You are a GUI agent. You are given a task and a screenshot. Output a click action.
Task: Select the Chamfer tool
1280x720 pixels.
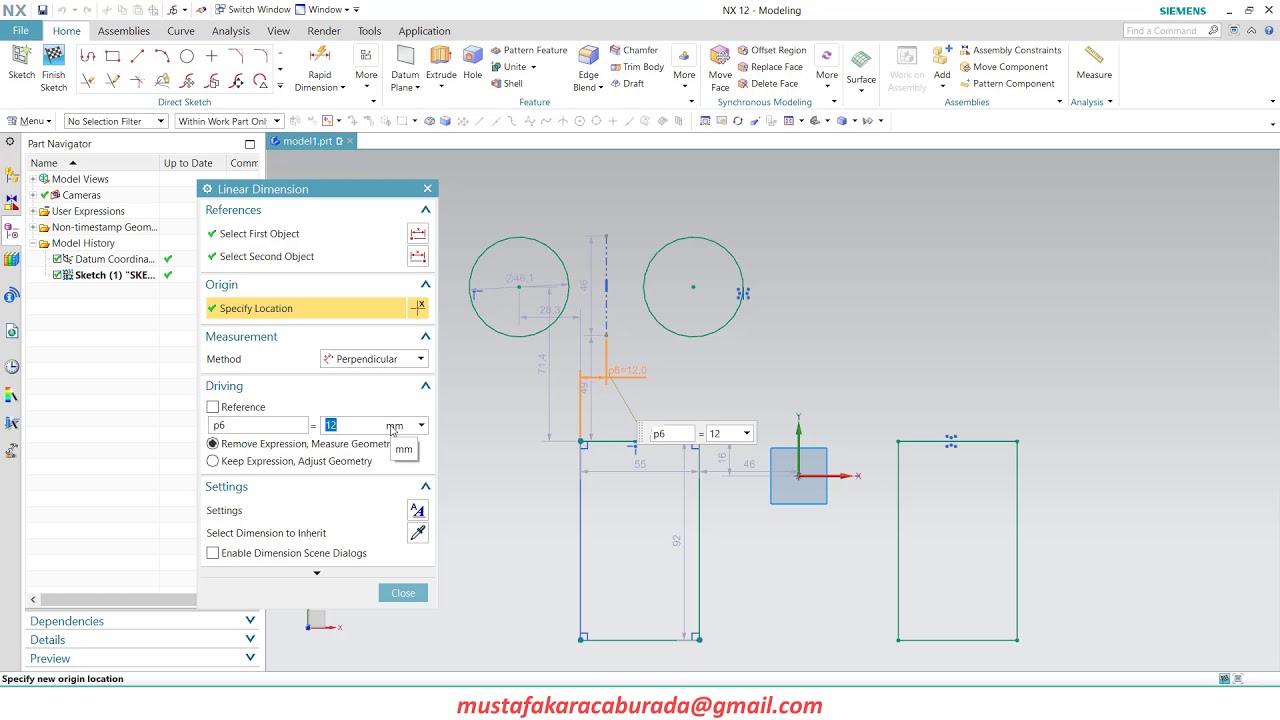point(632,50)
